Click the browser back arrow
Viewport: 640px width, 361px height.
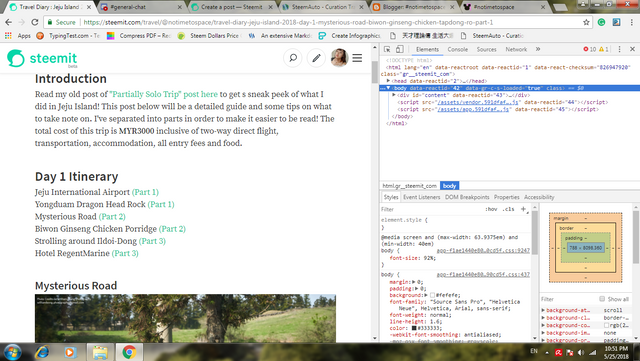[x=9, y=22]
